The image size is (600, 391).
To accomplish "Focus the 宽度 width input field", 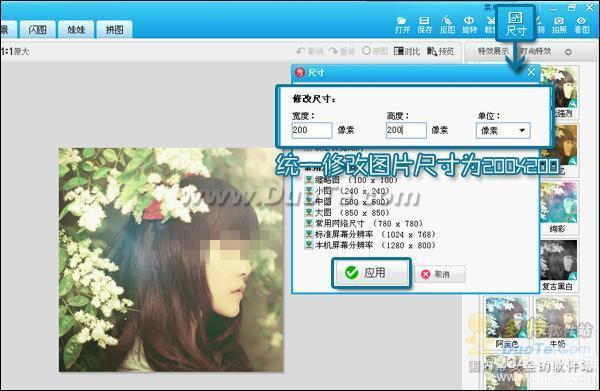I will [312, 130].
